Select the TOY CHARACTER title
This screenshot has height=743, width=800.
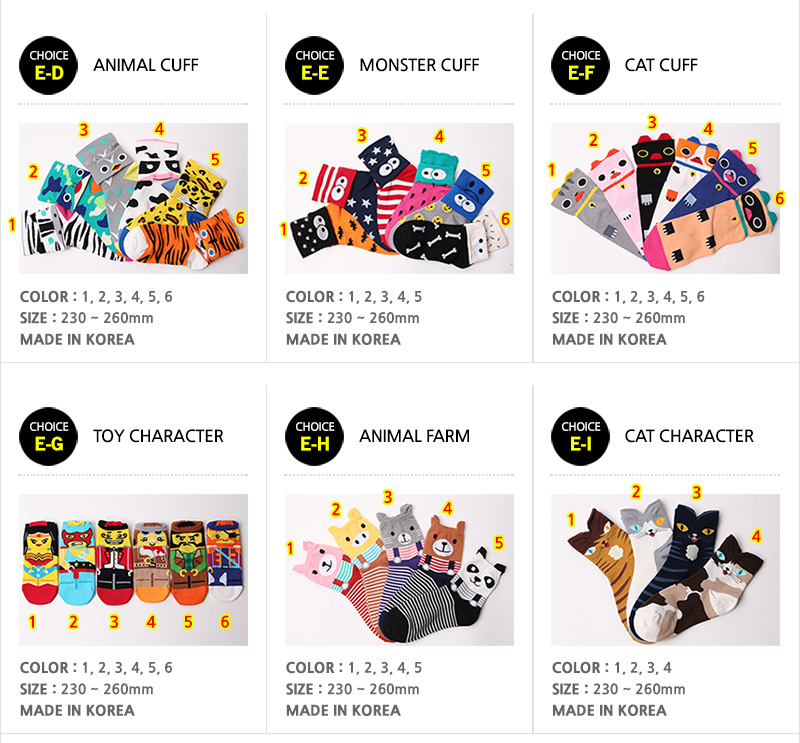(158, 436)
